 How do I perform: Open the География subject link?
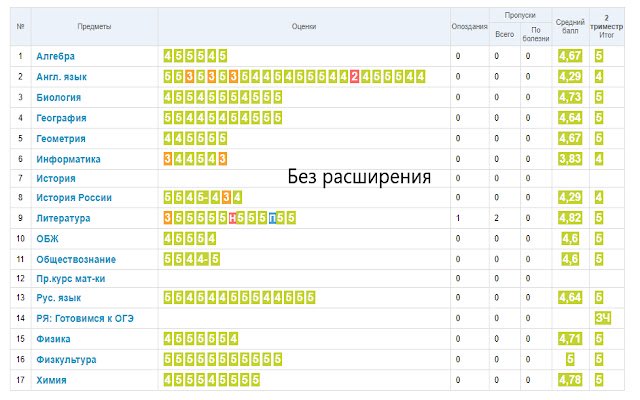click(x=61, y=118)
